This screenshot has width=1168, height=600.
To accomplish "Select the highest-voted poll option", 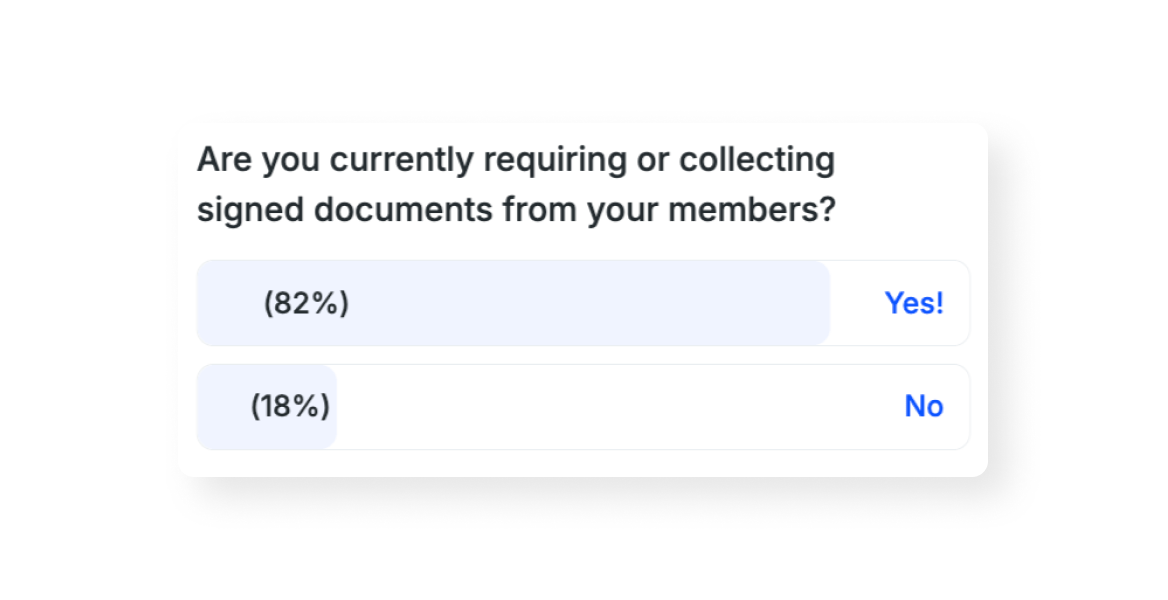I will point(583,303).
